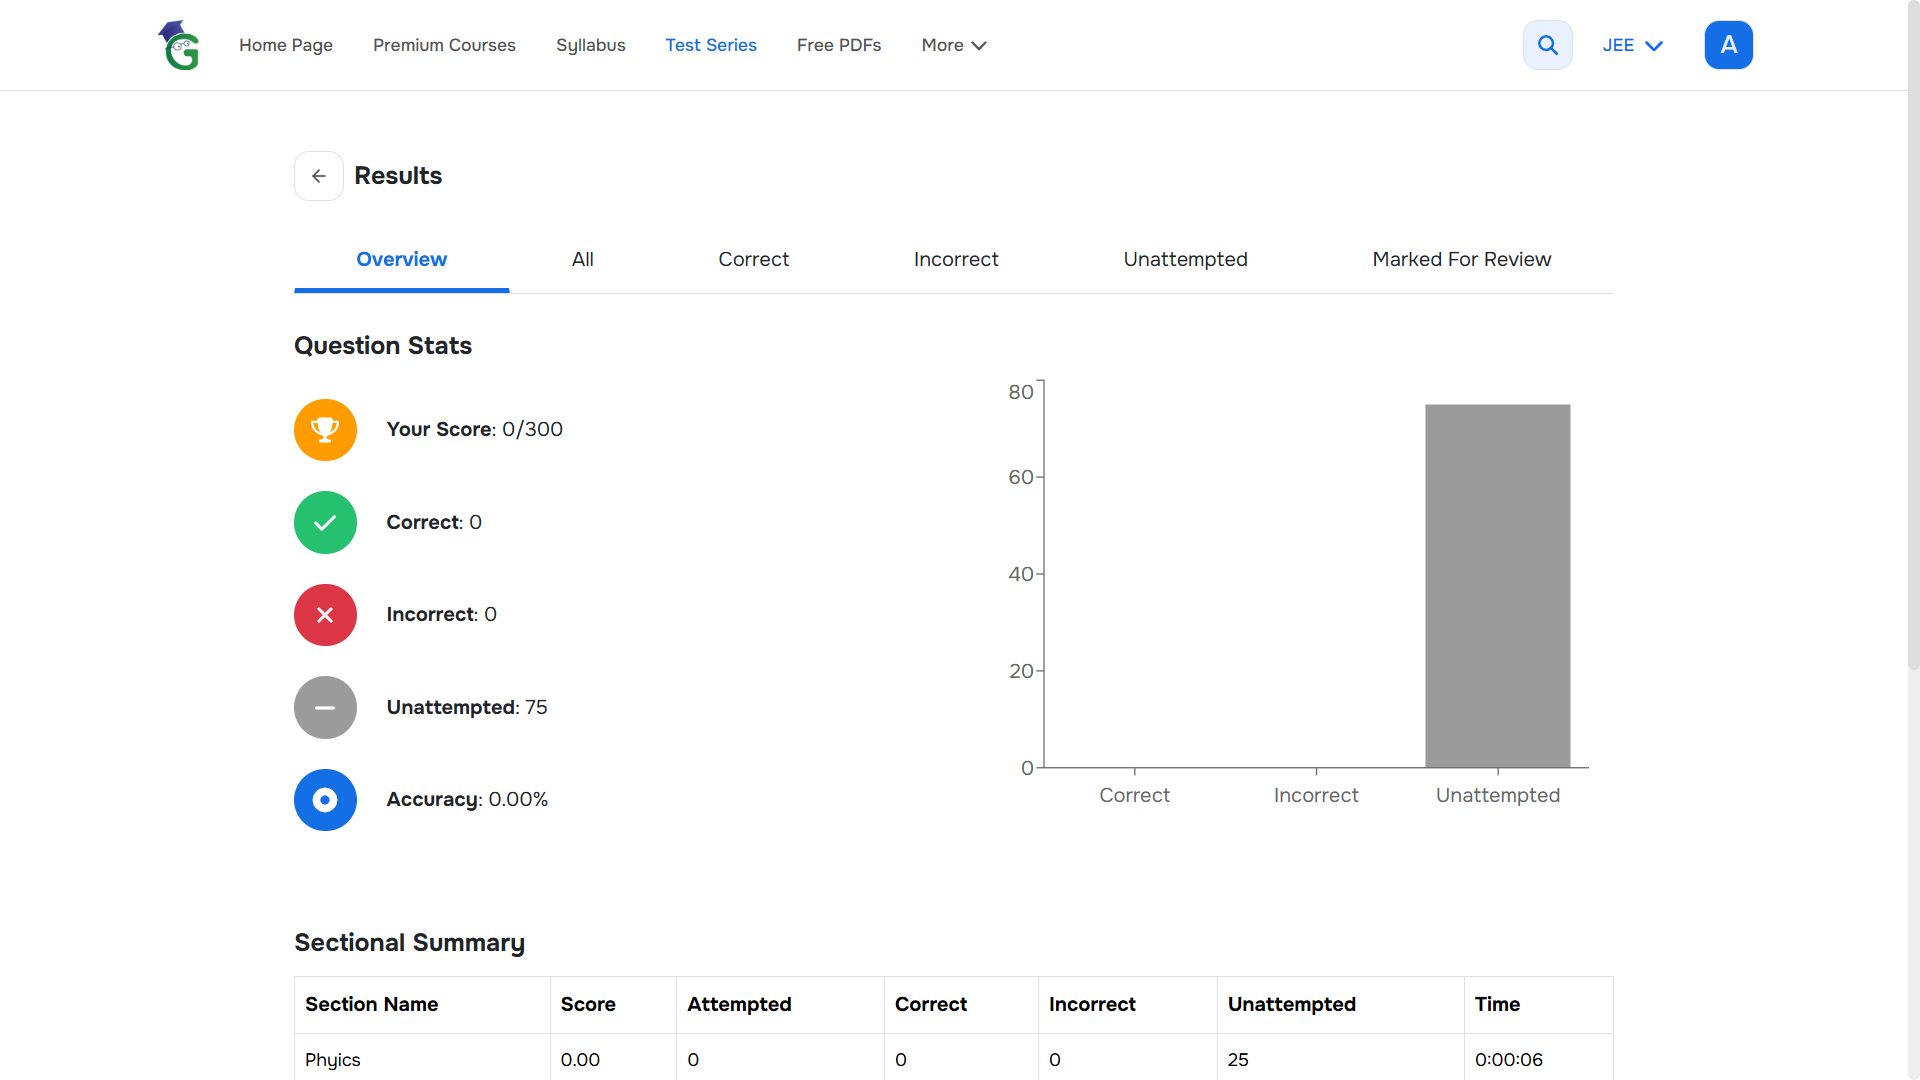Click the blue target Accuracy icon
Viewport: 1920px width, 1080px height.
[325, 800]
